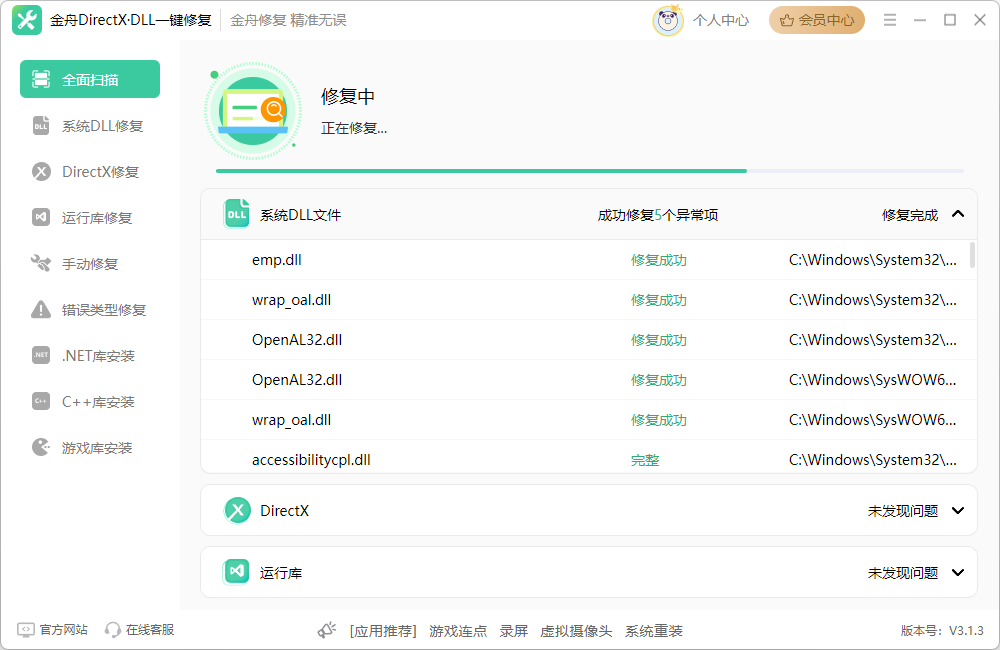Viewport: 1000px width, 650px height.
Task: Open 系统DLL修复 in the sidebar
Action: [90, 126]
